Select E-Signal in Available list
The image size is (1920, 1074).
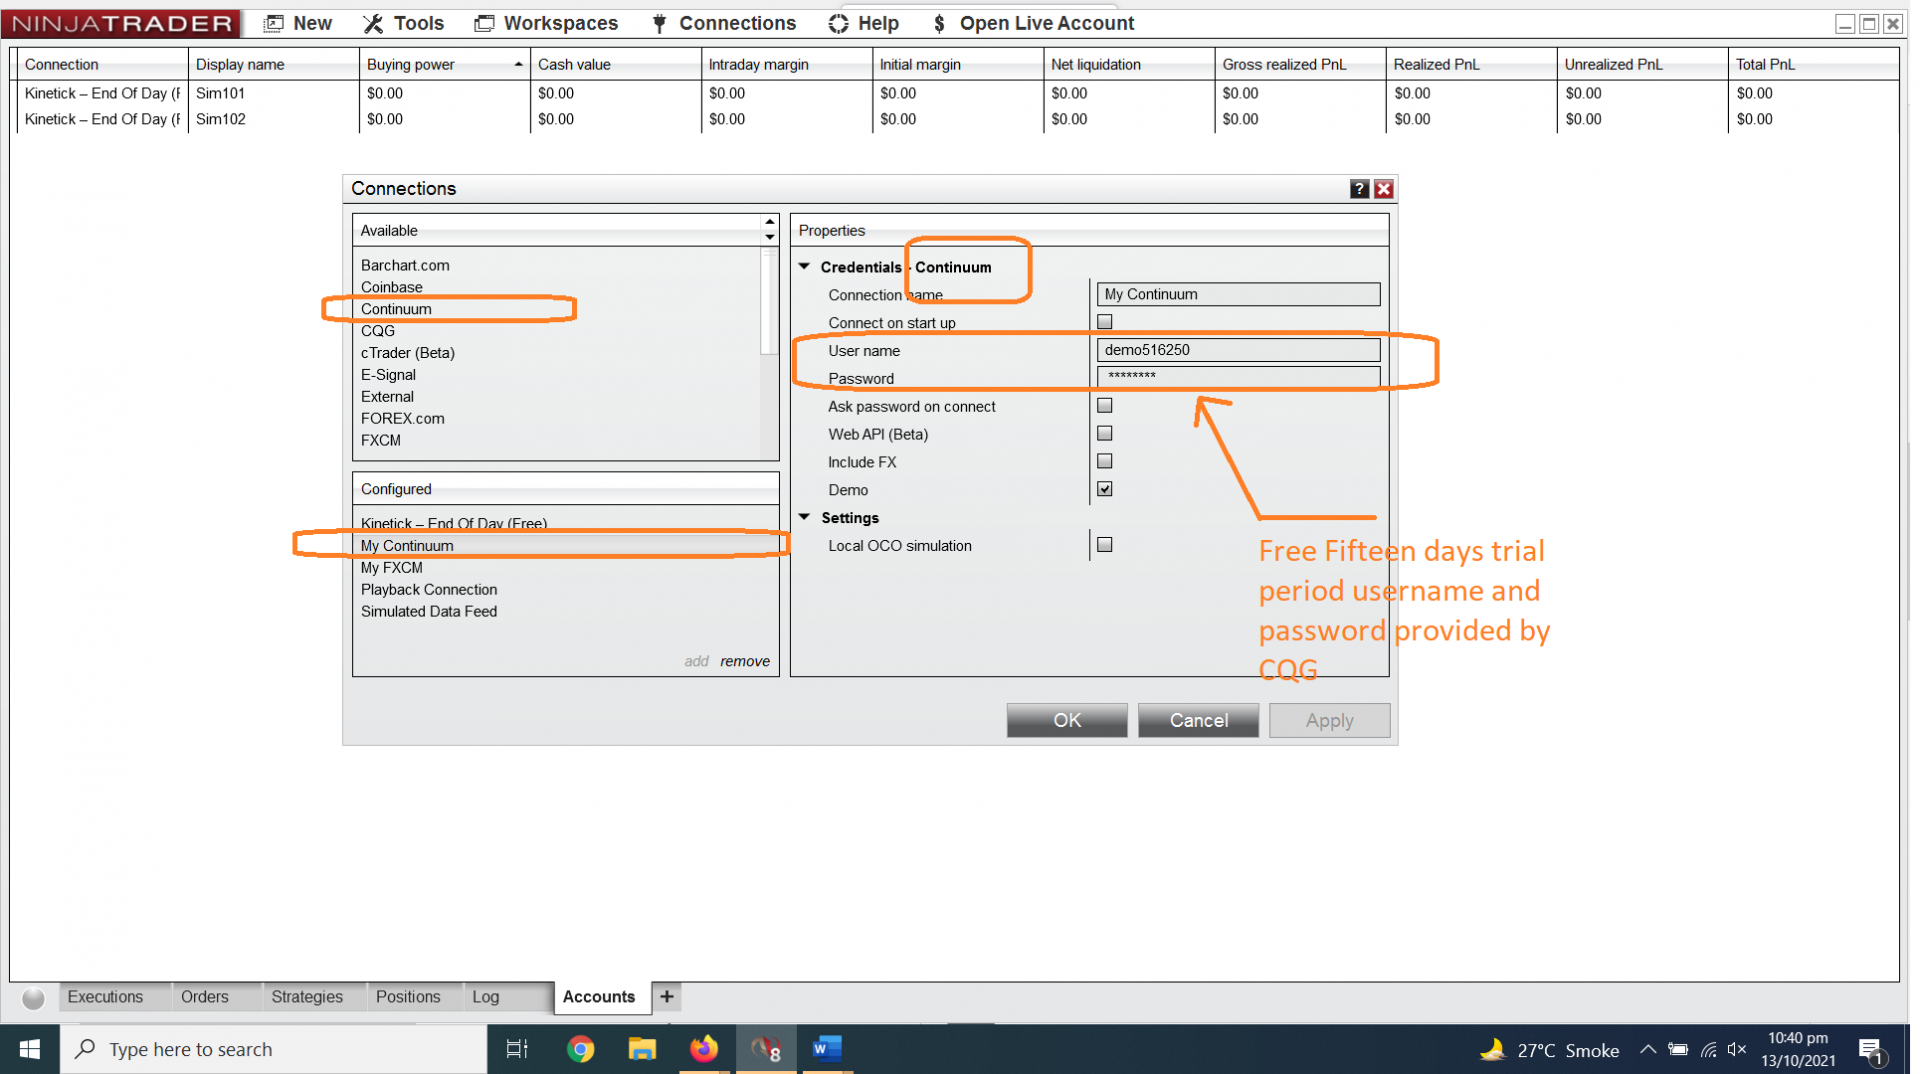388,375
